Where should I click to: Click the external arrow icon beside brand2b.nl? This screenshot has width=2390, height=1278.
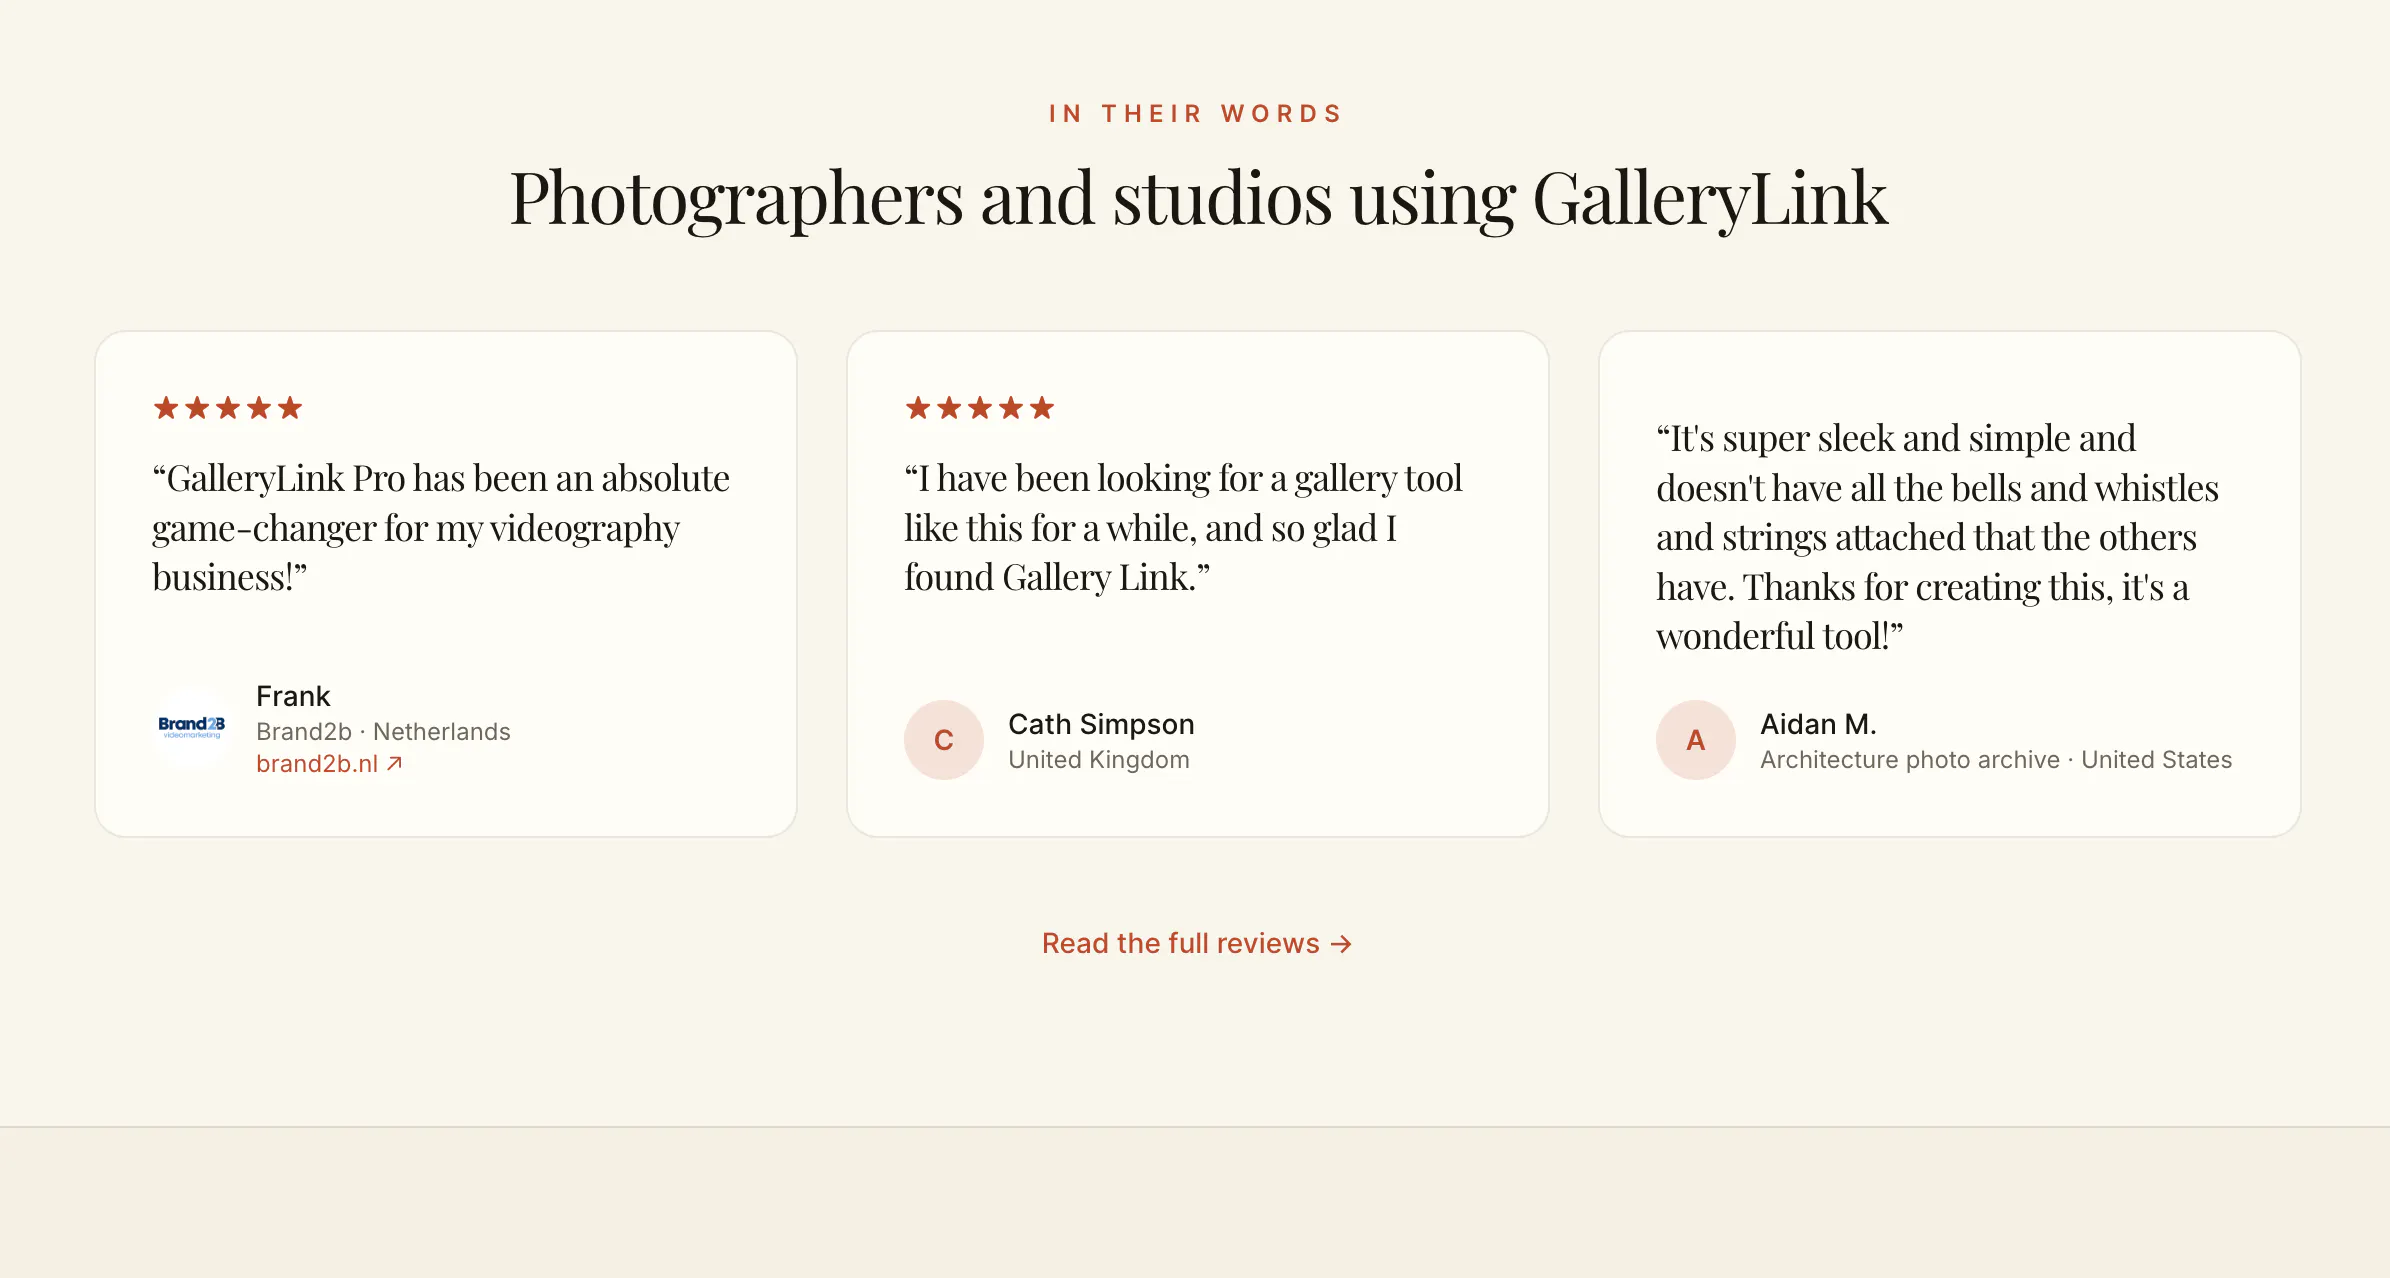(395, 764)
